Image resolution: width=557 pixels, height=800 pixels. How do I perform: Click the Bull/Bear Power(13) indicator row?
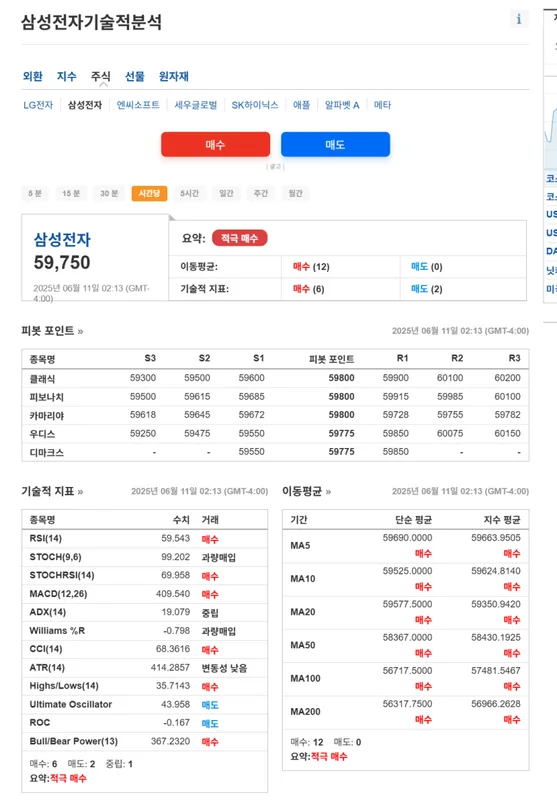pos(145,741)
